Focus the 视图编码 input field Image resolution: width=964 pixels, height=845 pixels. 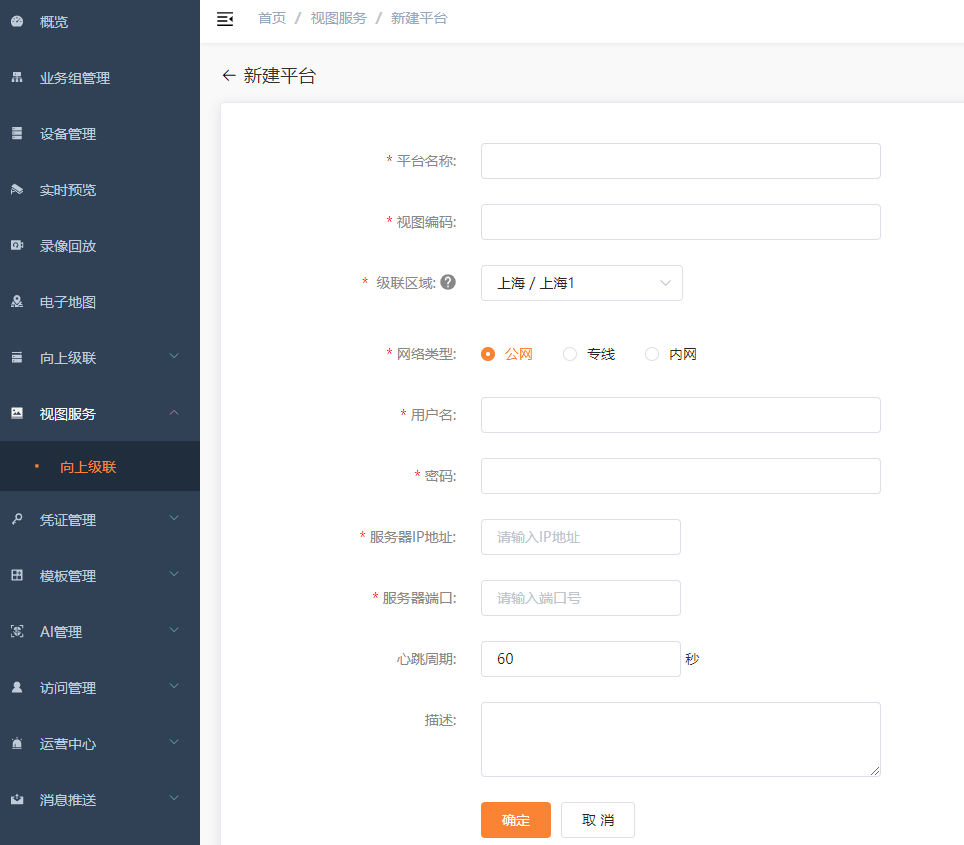(681, 222)
